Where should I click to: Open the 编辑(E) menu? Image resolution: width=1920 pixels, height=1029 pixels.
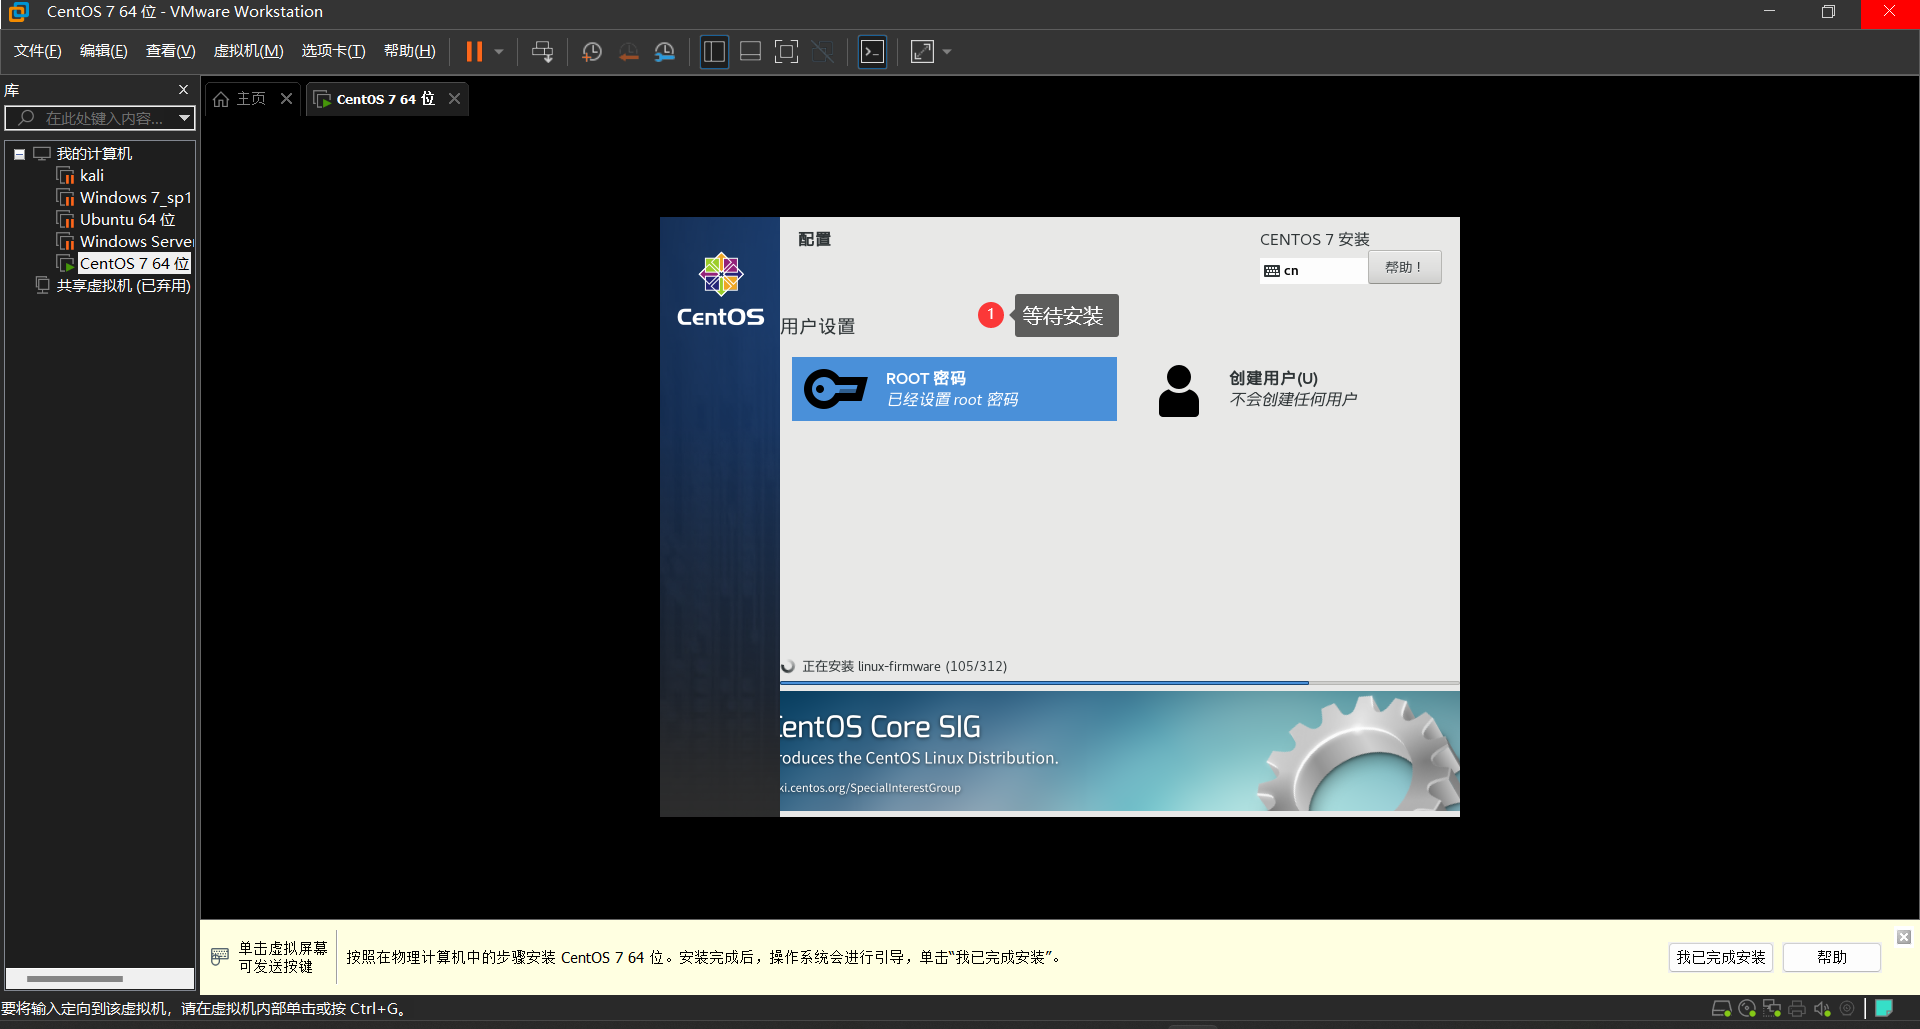[104, 51]
